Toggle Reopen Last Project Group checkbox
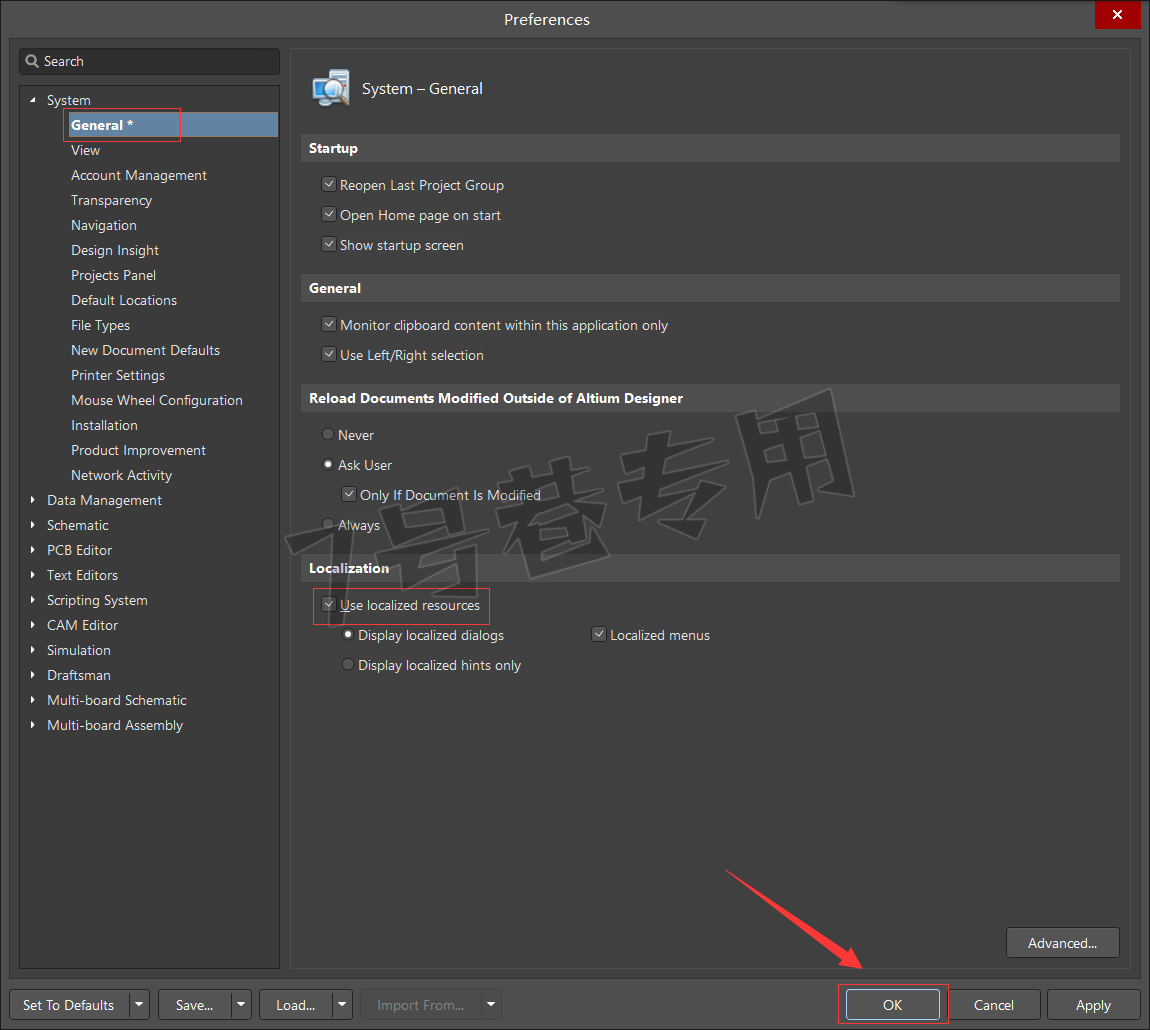 tap(329, 185)
